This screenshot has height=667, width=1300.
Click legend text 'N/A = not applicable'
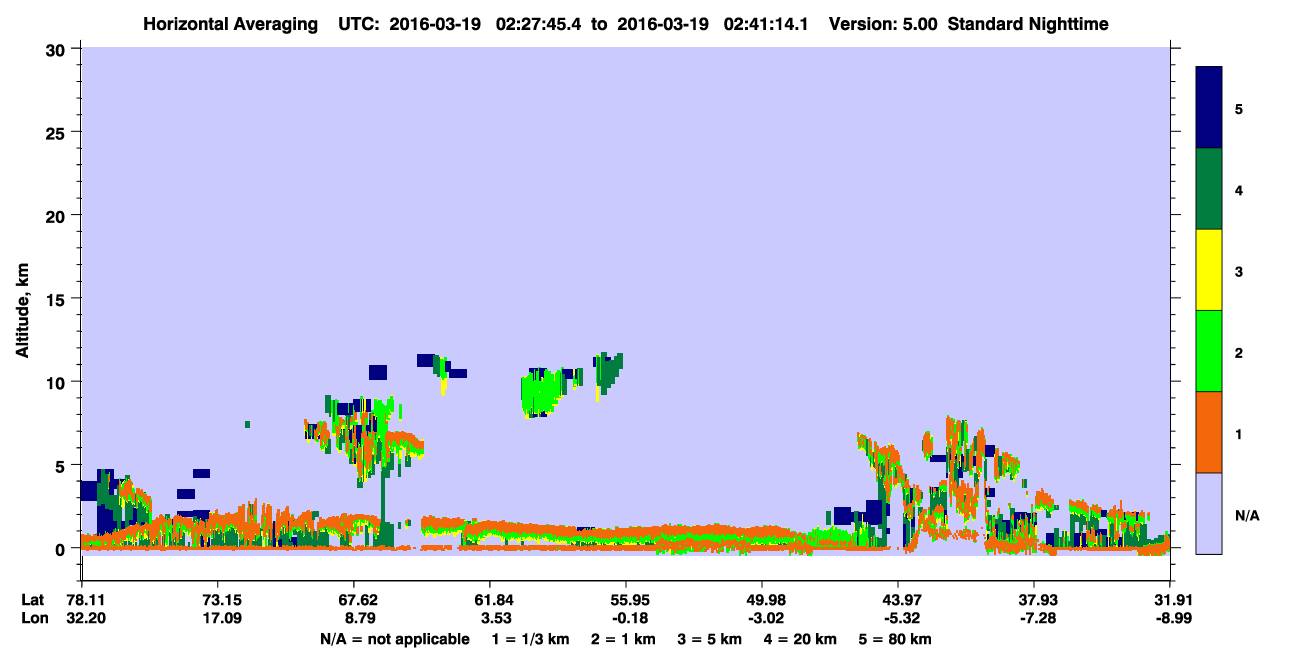[x=395, y=639]
